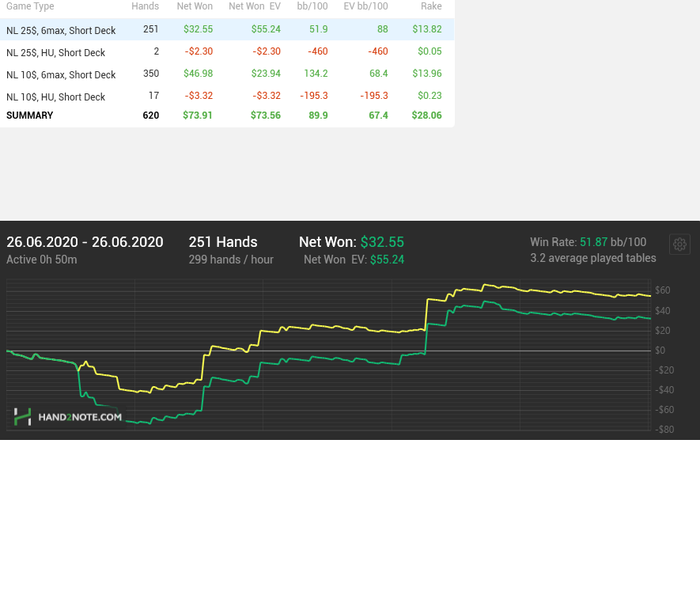Sort by the Net Won EV column header
The image size is (700, 599).
tap(254, 6)
